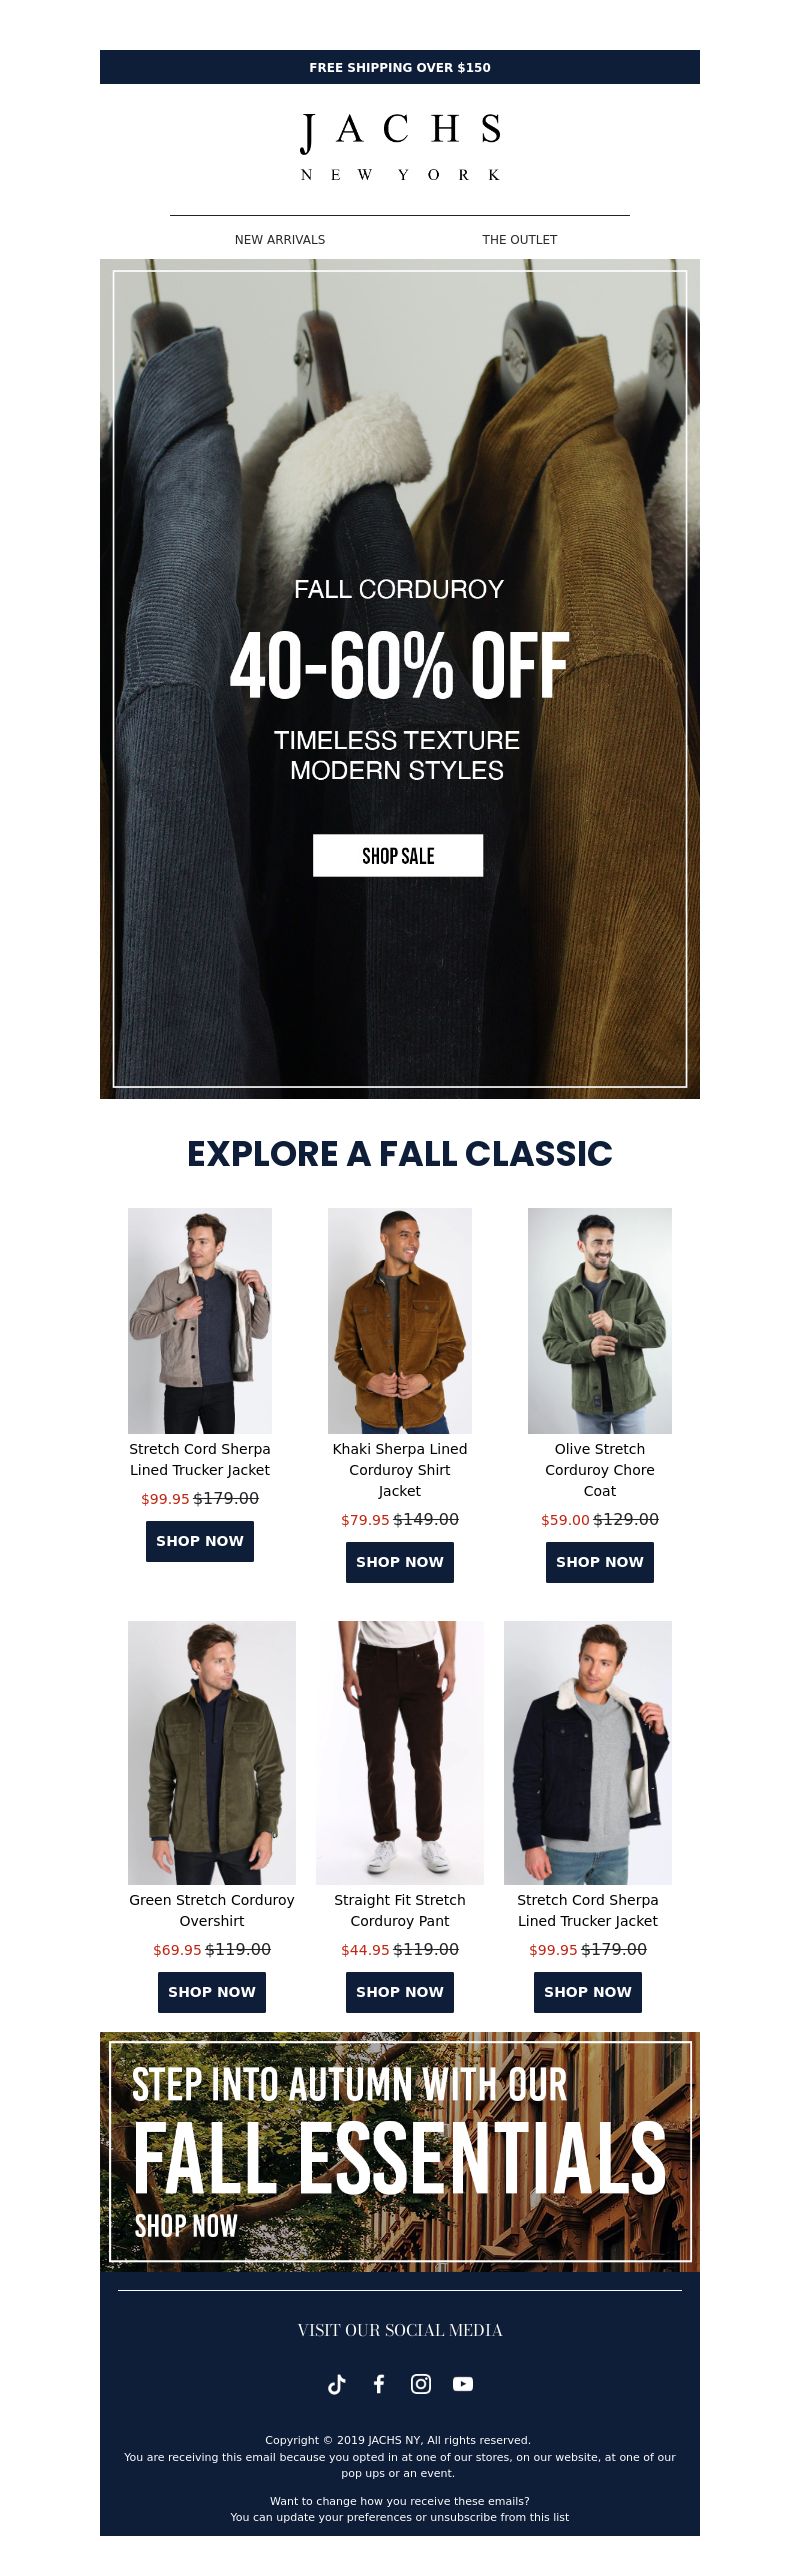The height and width of the screenshot is (2575, 800).
Task: Click the JACHS New York logo
Action: coord(400,147)
